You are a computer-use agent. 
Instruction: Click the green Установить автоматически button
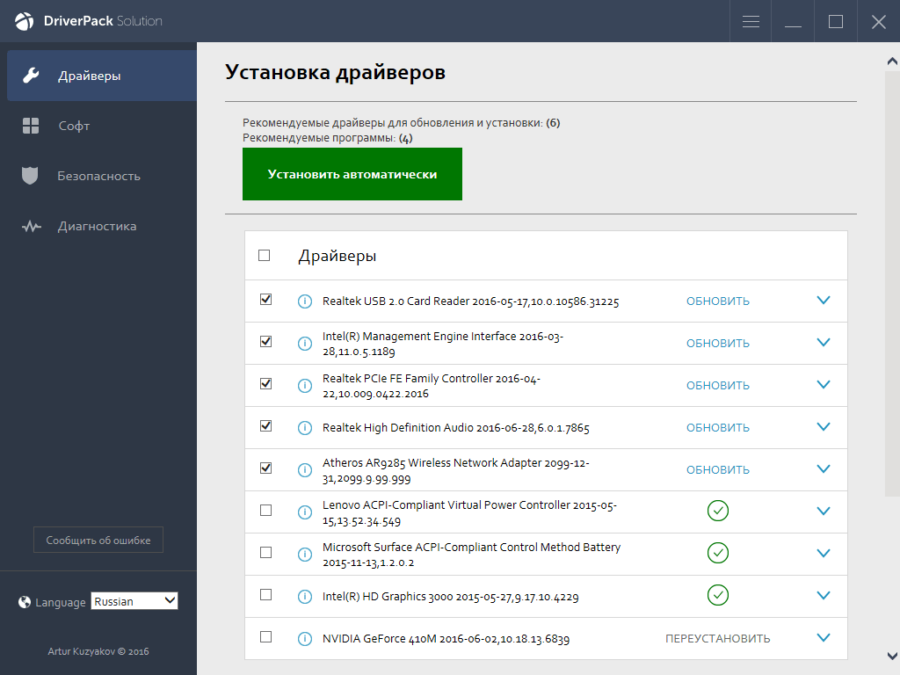point(352,174)
